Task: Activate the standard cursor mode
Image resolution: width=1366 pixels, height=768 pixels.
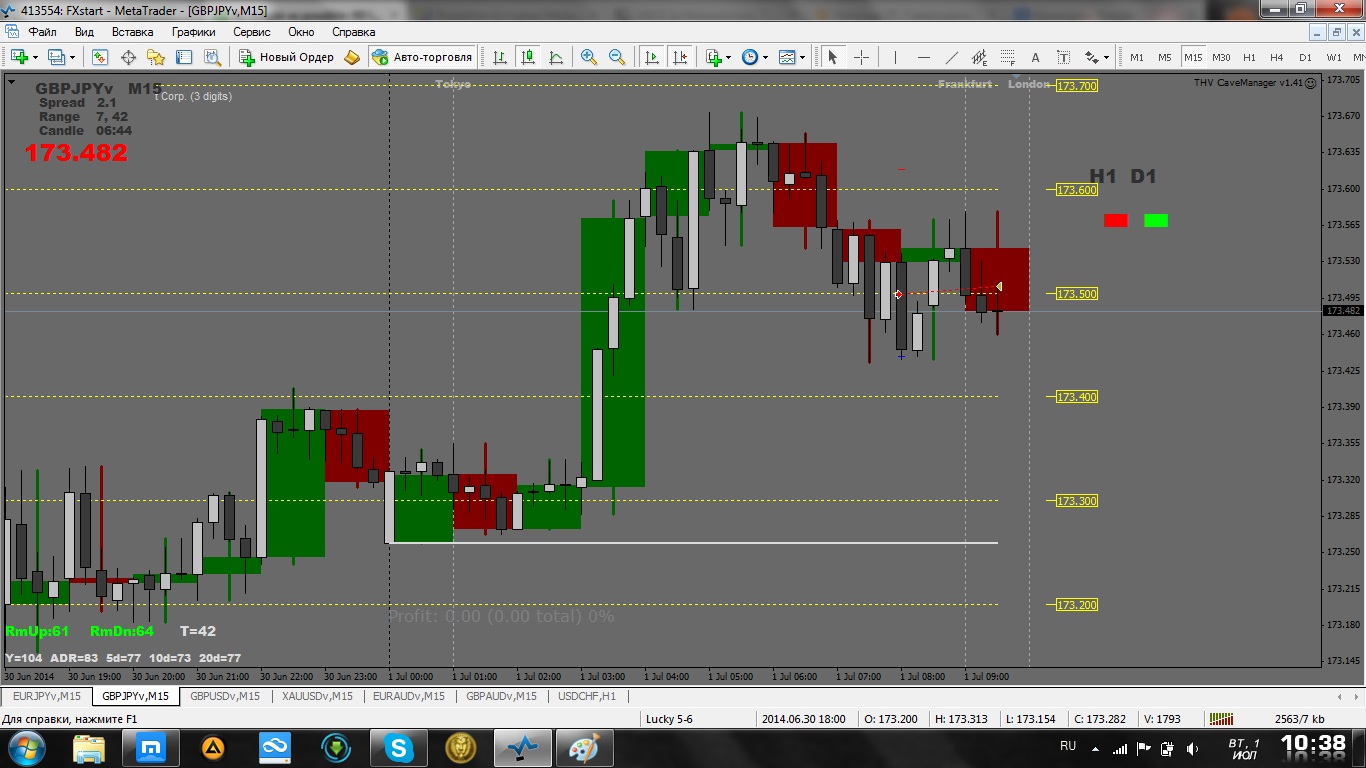Action: (832, 57)
